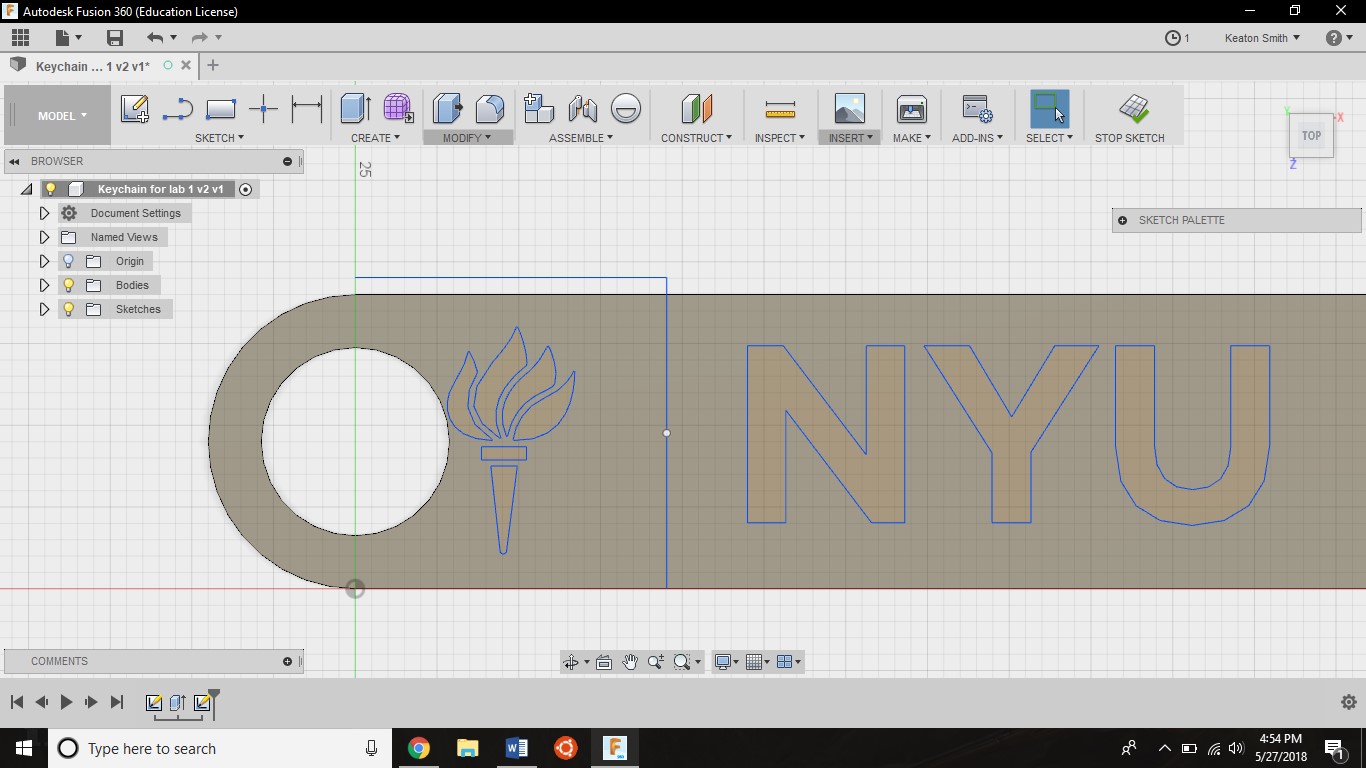Expand Document Settings in the browser
The width and height of the screenshot is (1366, 768).
point(44,213)
